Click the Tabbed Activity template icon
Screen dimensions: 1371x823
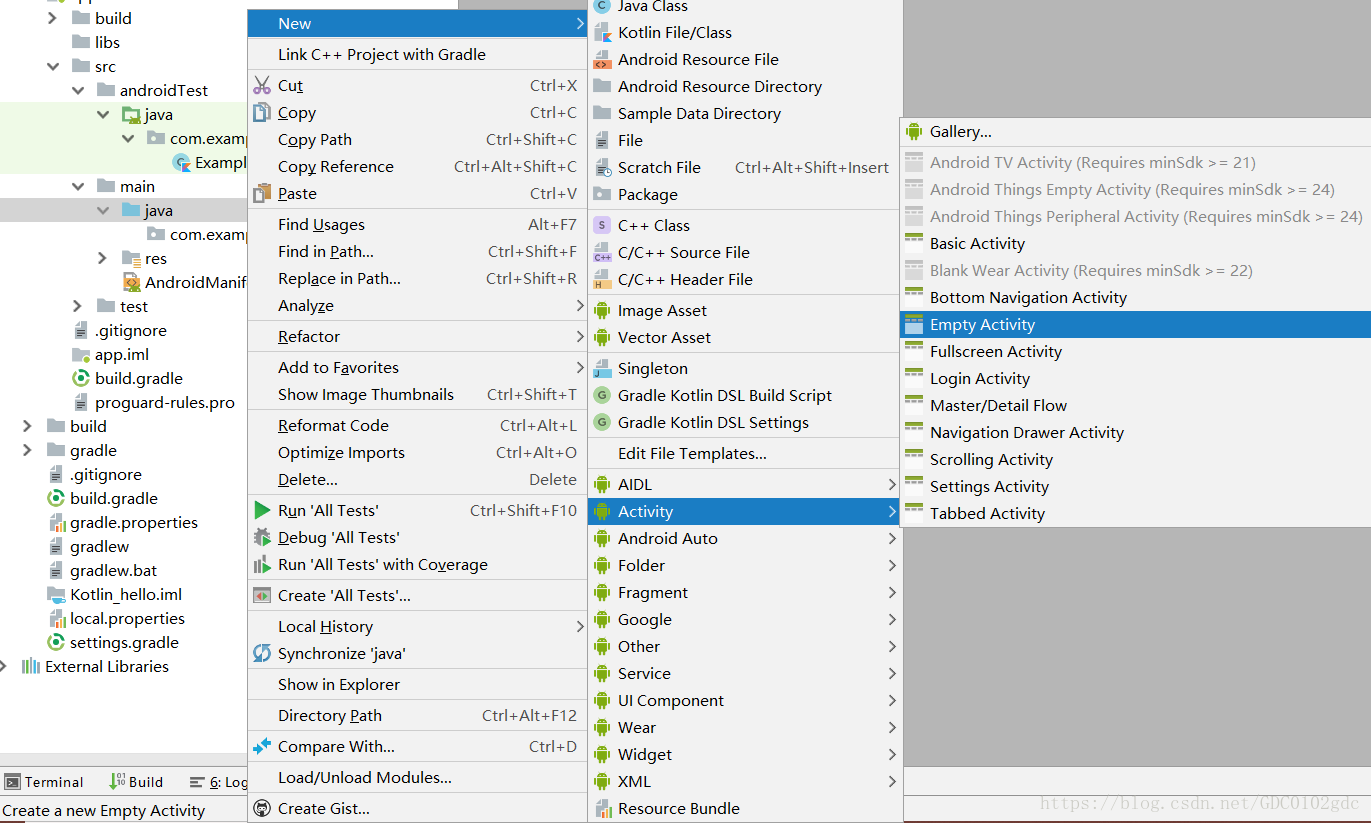[x=913, y=514]
